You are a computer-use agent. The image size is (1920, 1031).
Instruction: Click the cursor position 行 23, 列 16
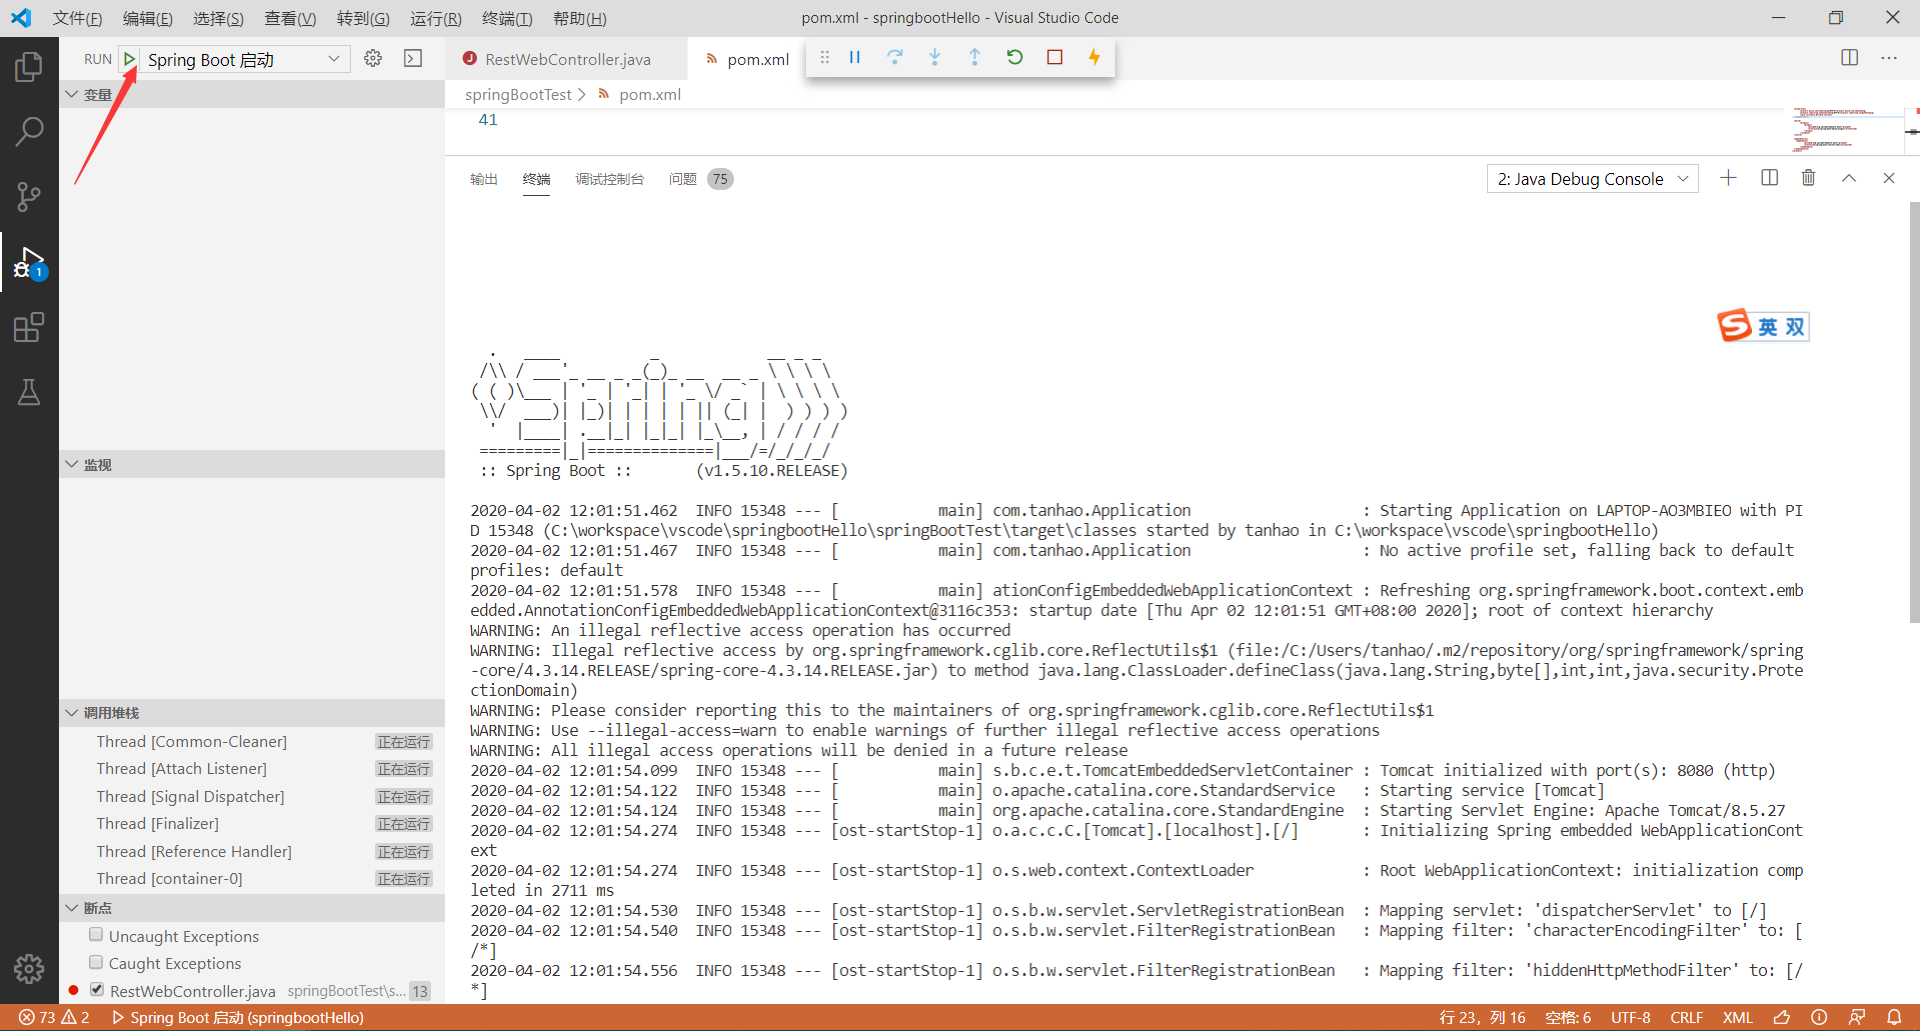(1482, 1017)
